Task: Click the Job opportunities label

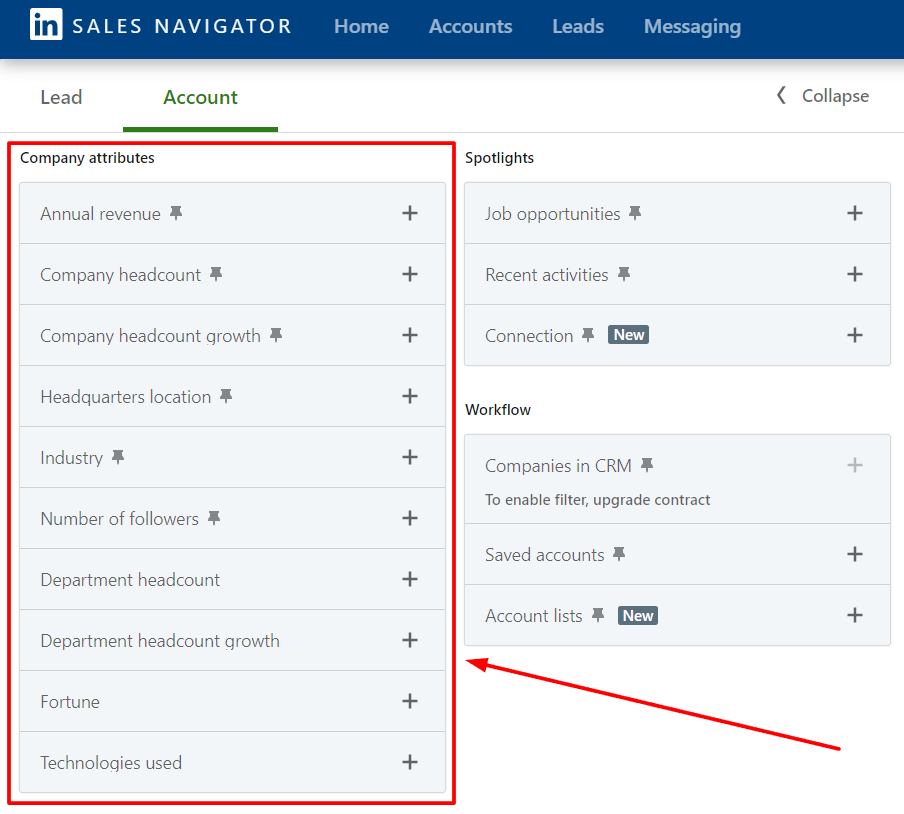Action: [552, 214]
